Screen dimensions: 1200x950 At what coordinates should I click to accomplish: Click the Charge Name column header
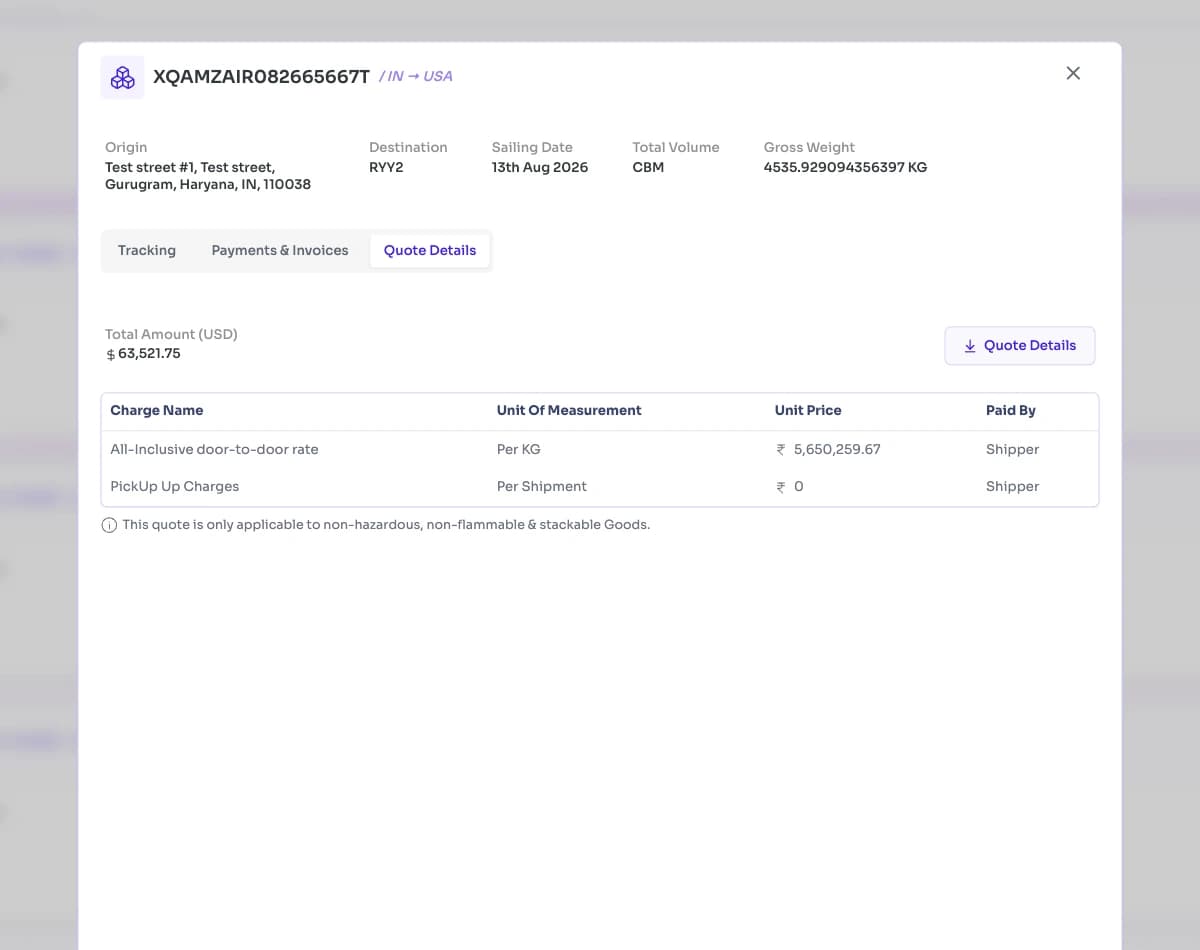157,411
